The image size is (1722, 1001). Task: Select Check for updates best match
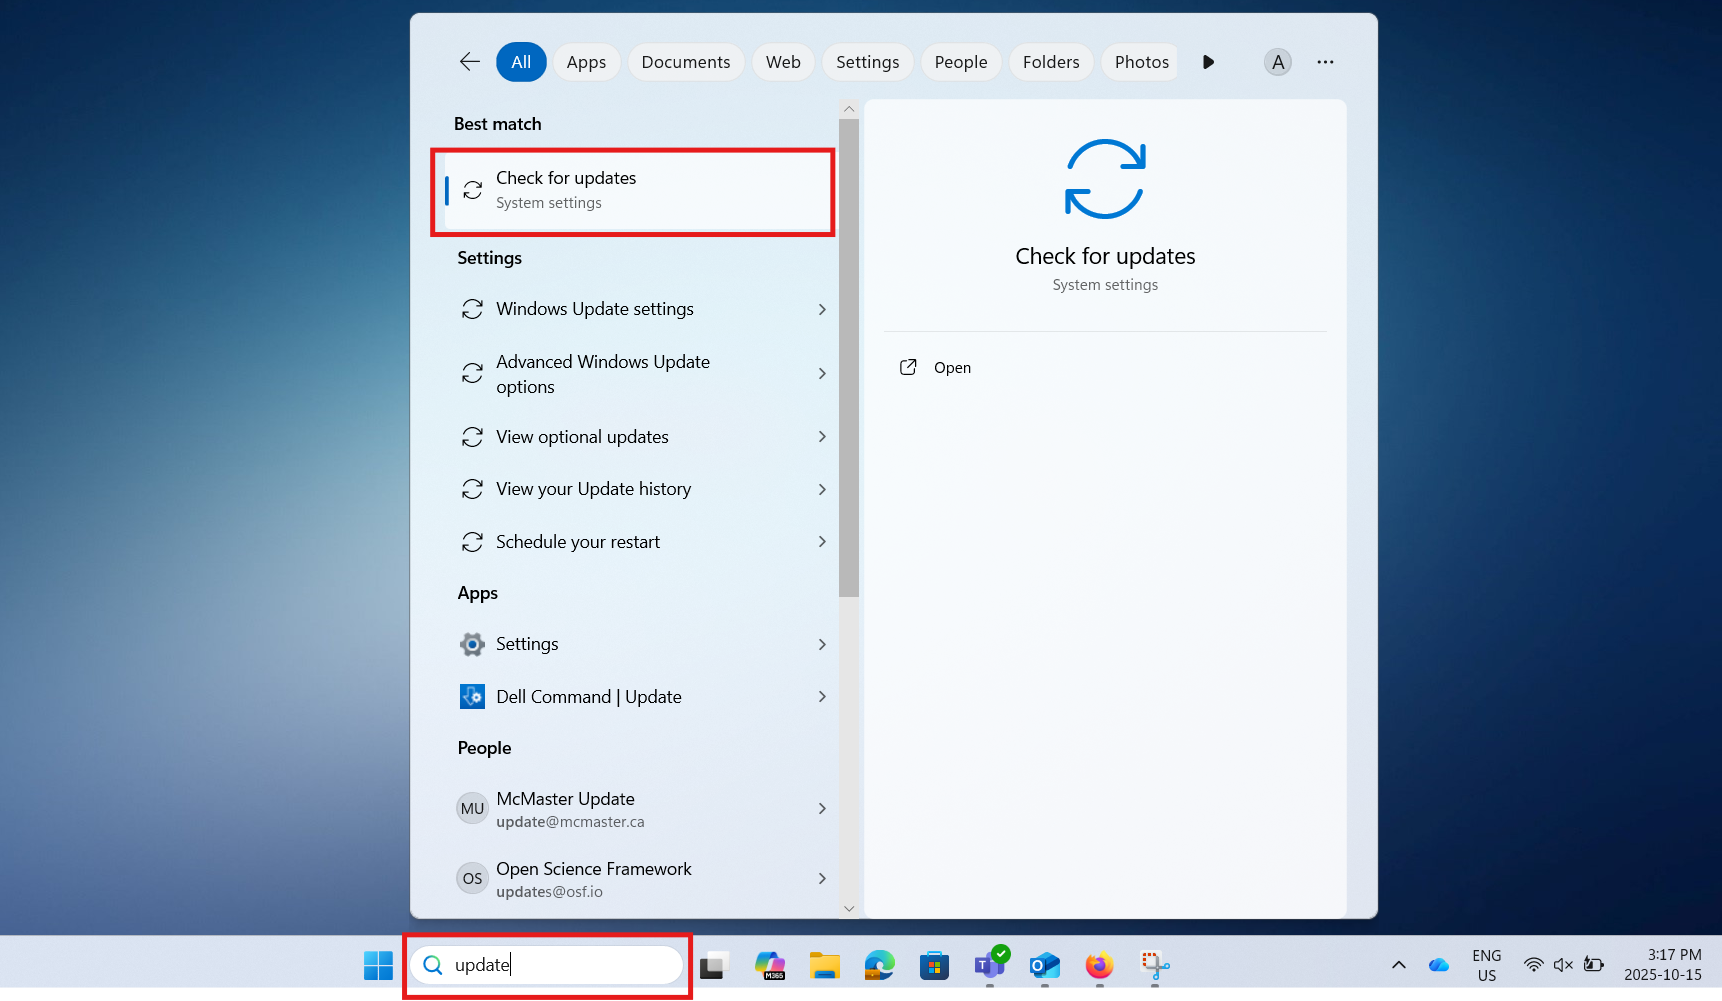[x=633, y=190]
